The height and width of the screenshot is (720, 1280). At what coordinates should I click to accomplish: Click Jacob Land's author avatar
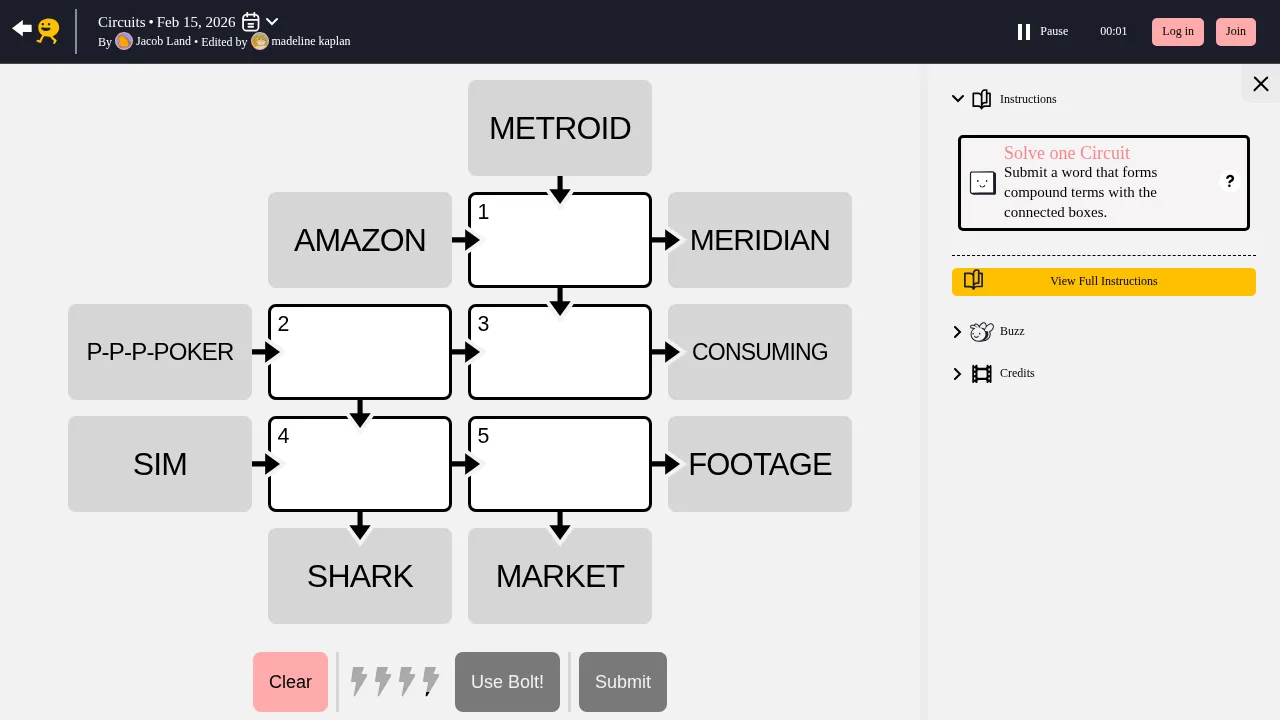[x=124, y=42]
